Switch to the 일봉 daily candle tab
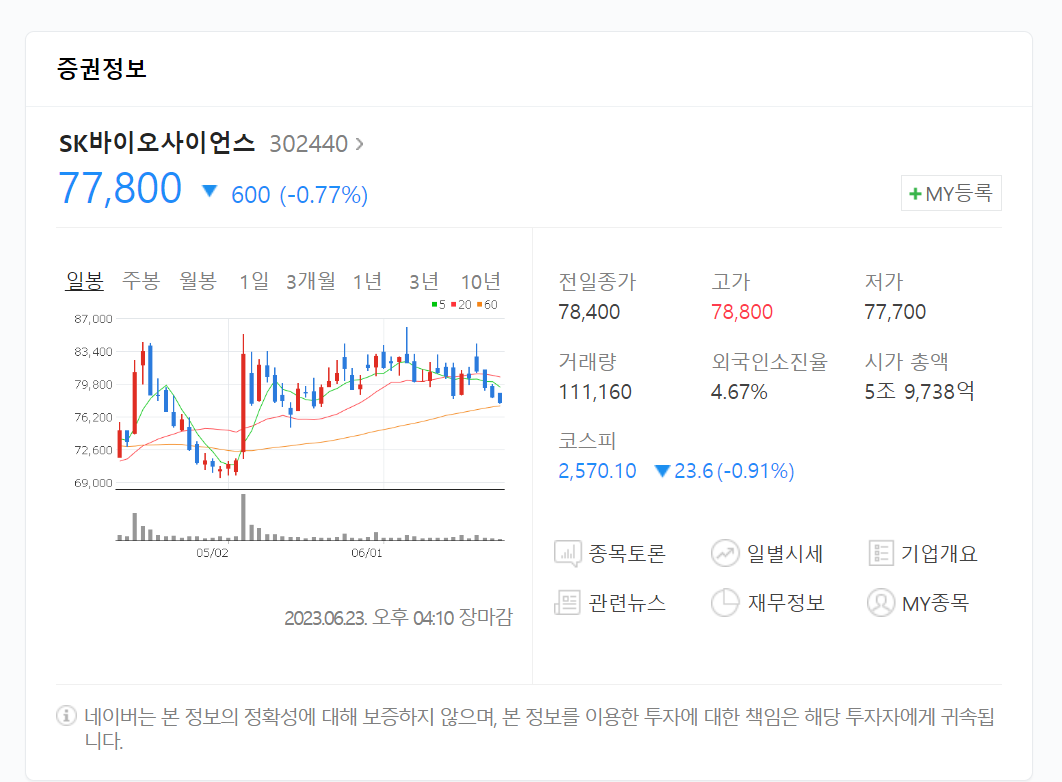The image size is (1062, 782). (85, 281)
